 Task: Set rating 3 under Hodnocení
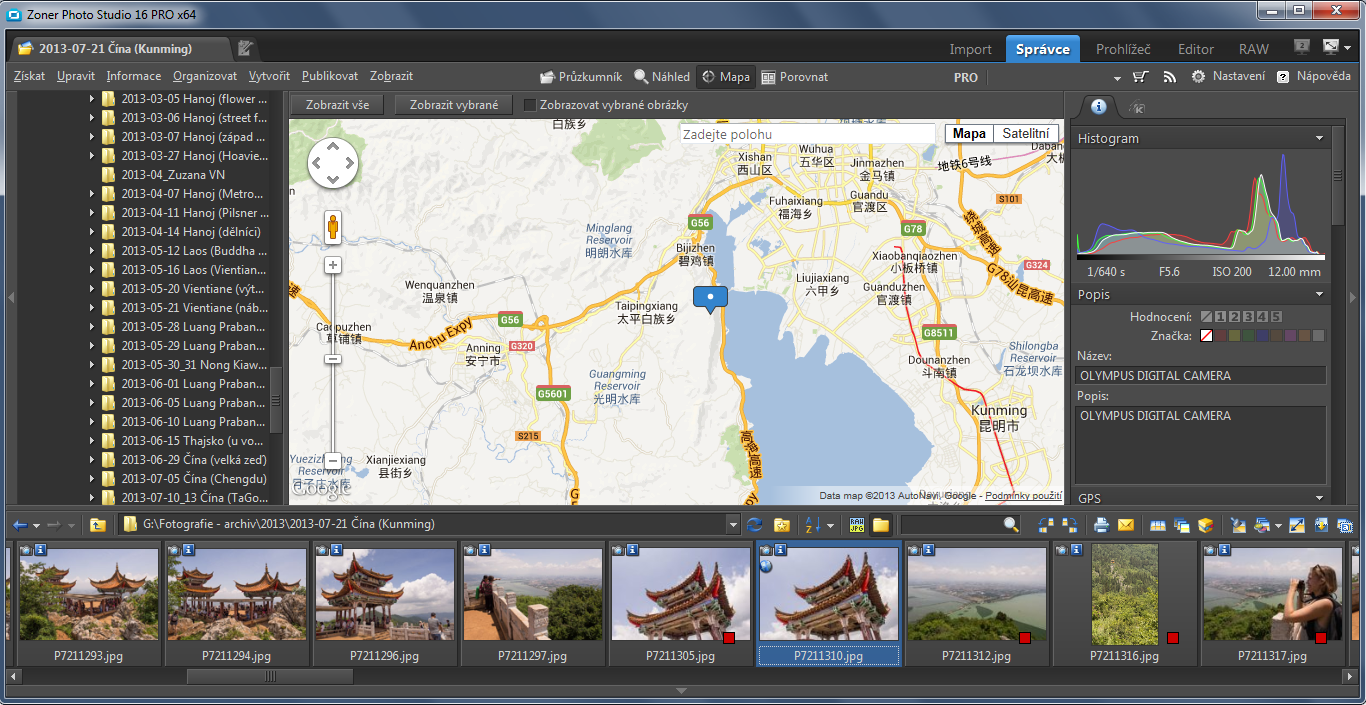coord(1248,317)
